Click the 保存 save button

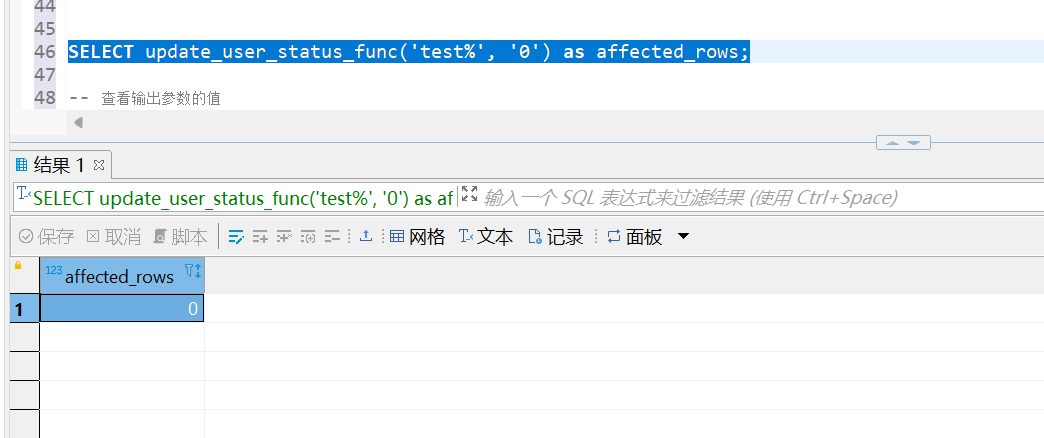(x=47, y=237)
